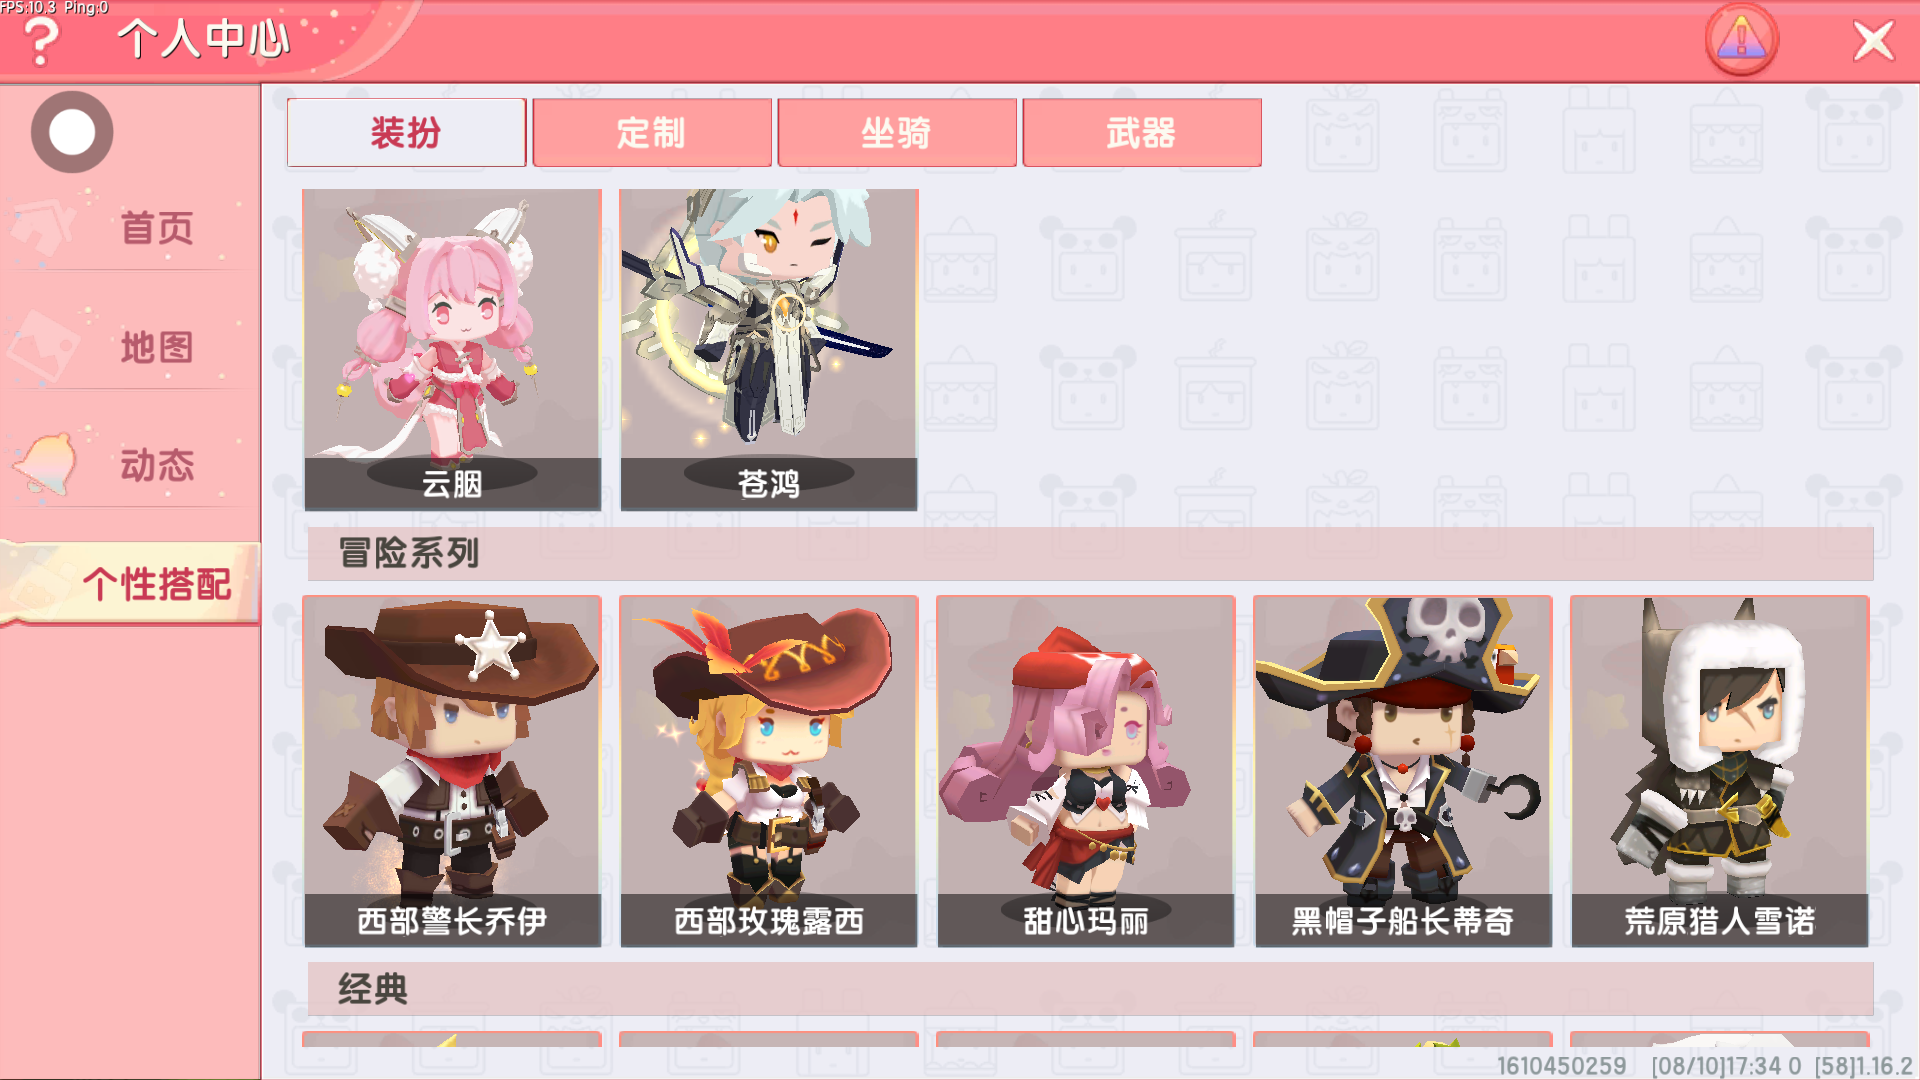Close the personal center panel

coord(1873,41)
